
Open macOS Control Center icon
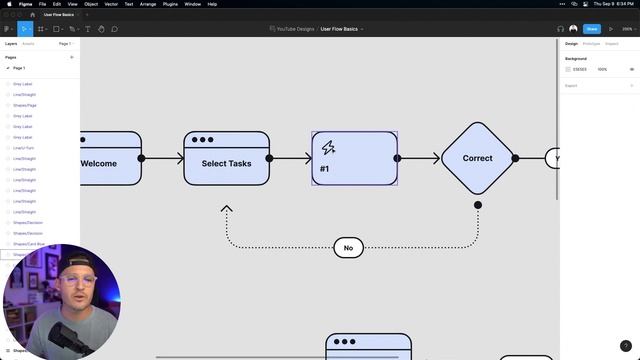585,4
